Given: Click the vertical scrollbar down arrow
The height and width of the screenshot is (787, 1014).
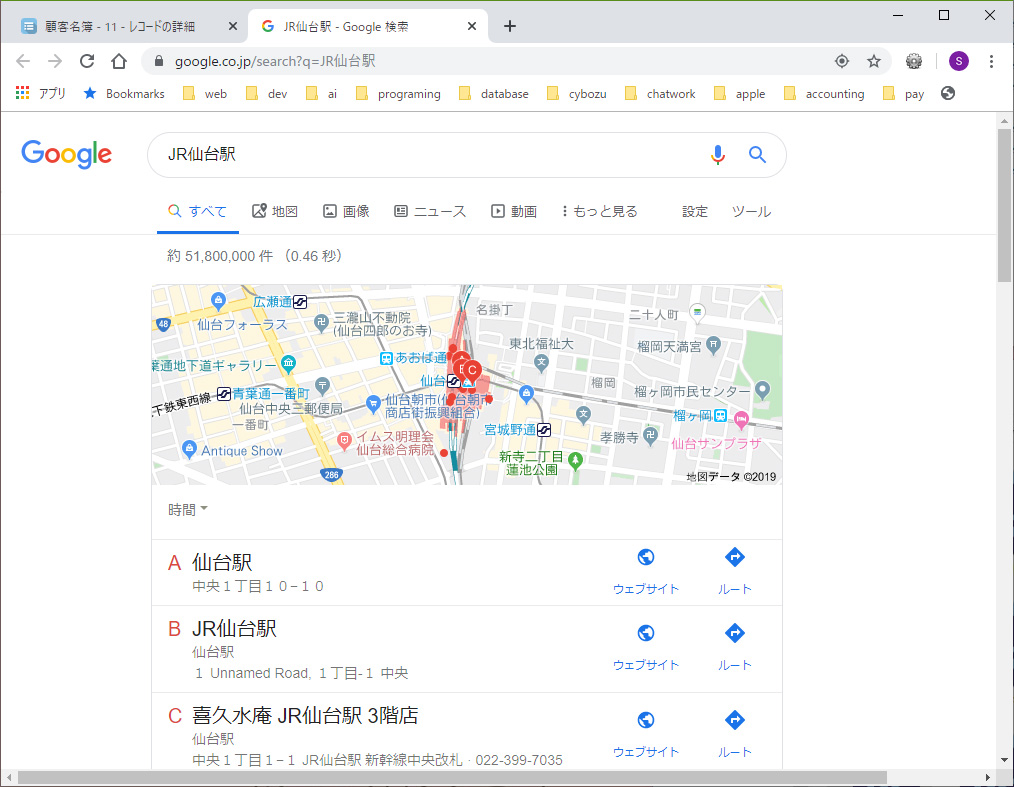Looking at the screenshot, I should point(1004,760).
